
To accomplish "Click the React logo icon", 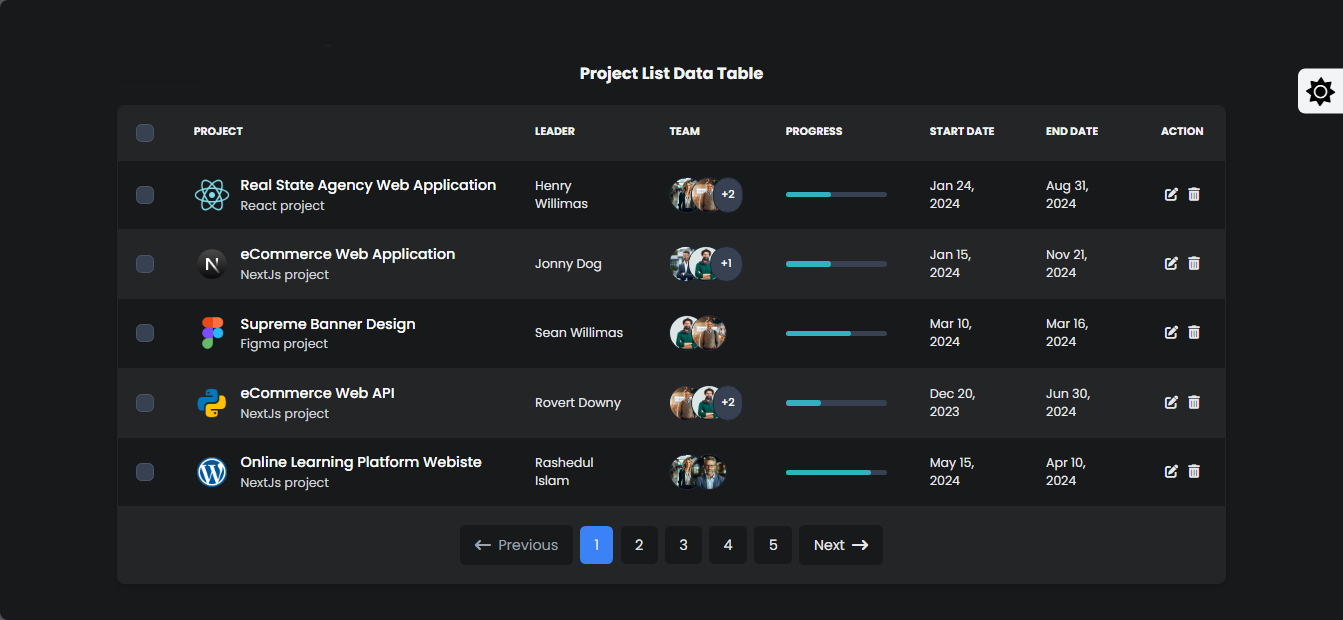I will pos(212,195).
